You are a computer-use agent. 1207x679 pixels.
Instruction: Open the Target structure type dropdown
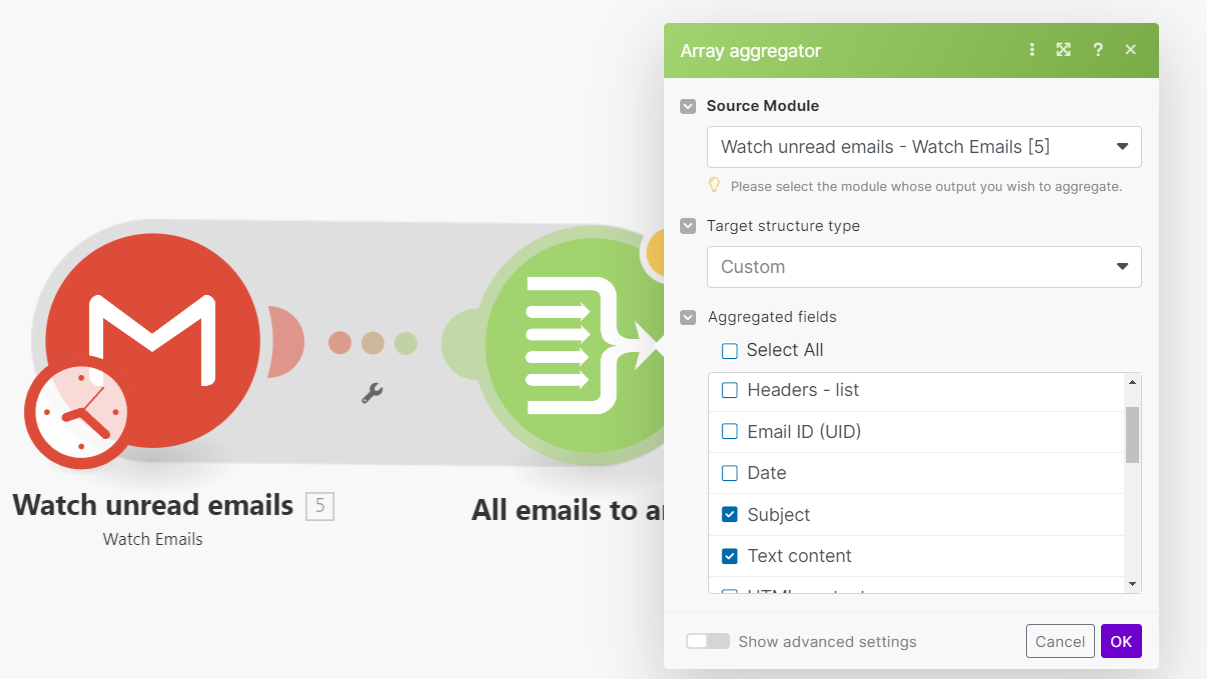pos(924,267)
